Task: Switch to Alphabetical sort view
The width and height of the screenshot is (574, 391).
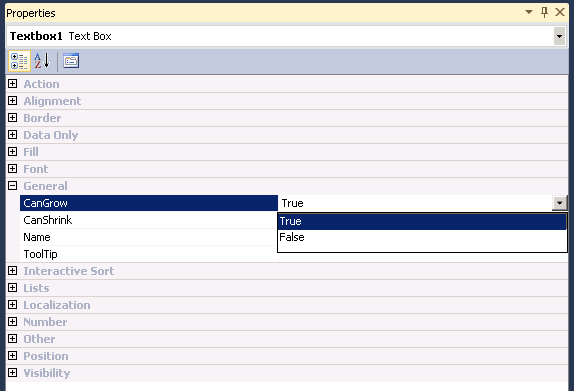Action: click(42, 61)
